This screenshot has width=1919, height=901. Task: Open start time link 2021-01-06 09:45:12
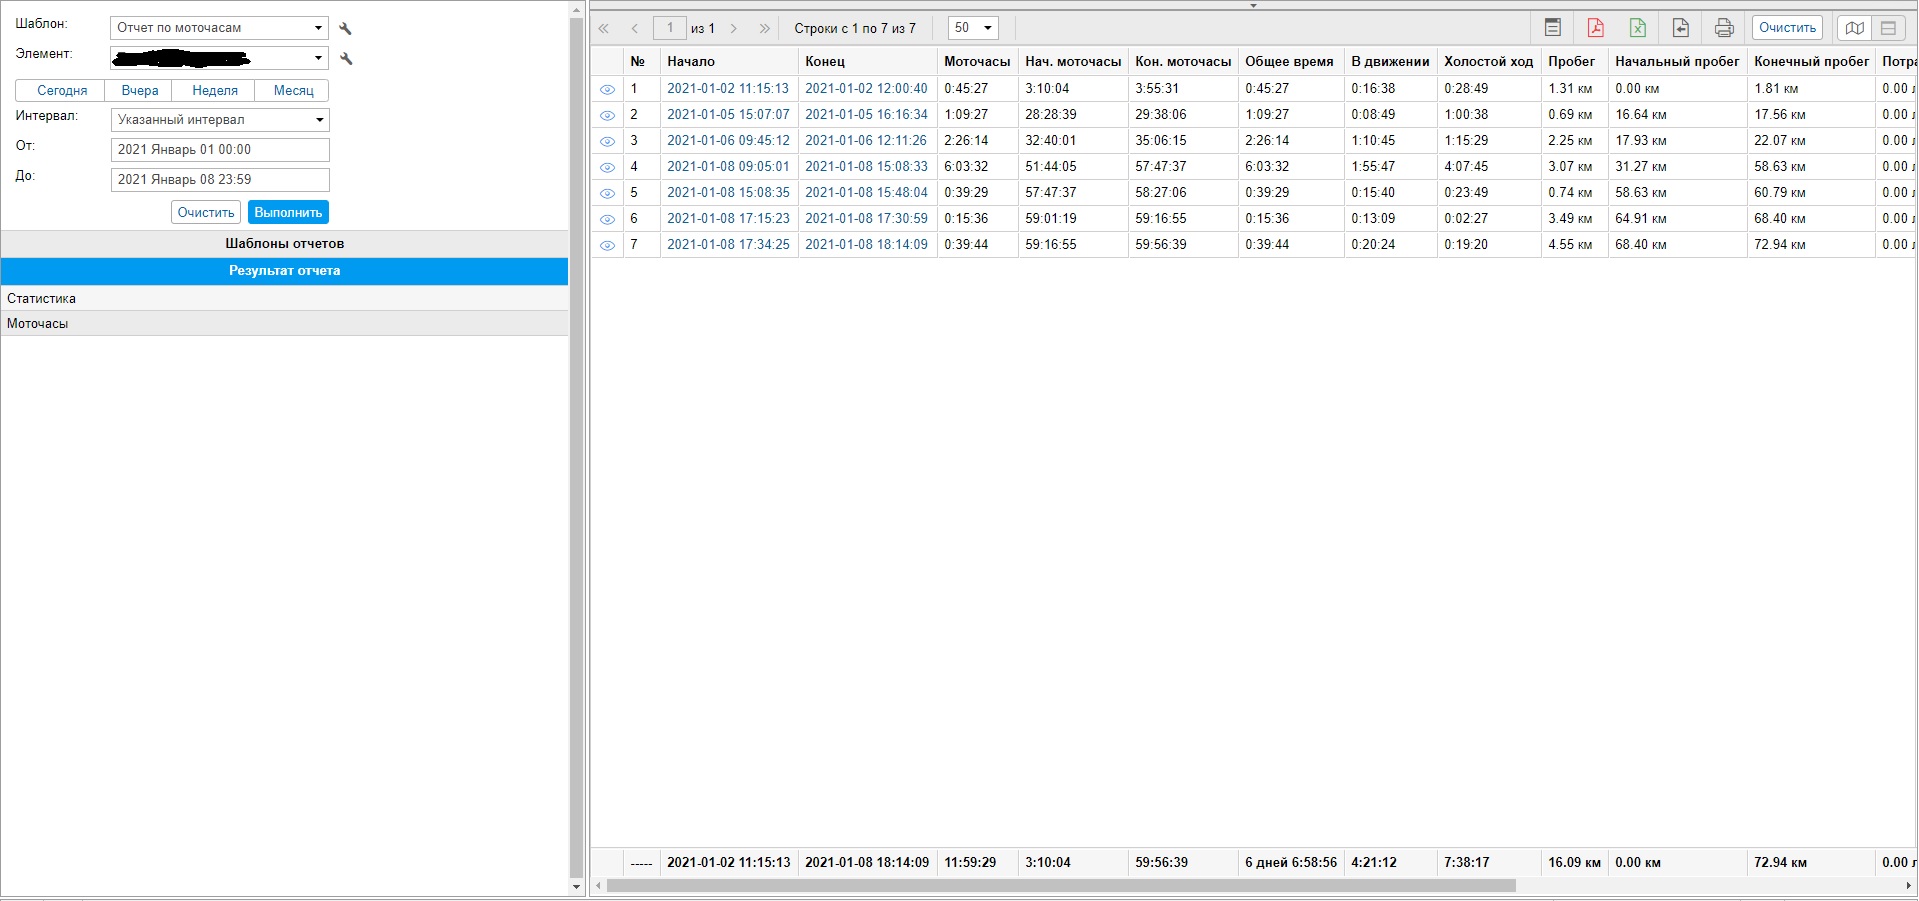[728, 141]
